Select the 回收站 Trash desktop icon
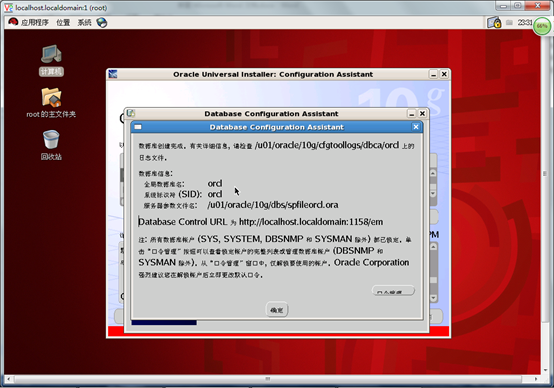Viewport: 554px width, 388px height. coord(51,145)
